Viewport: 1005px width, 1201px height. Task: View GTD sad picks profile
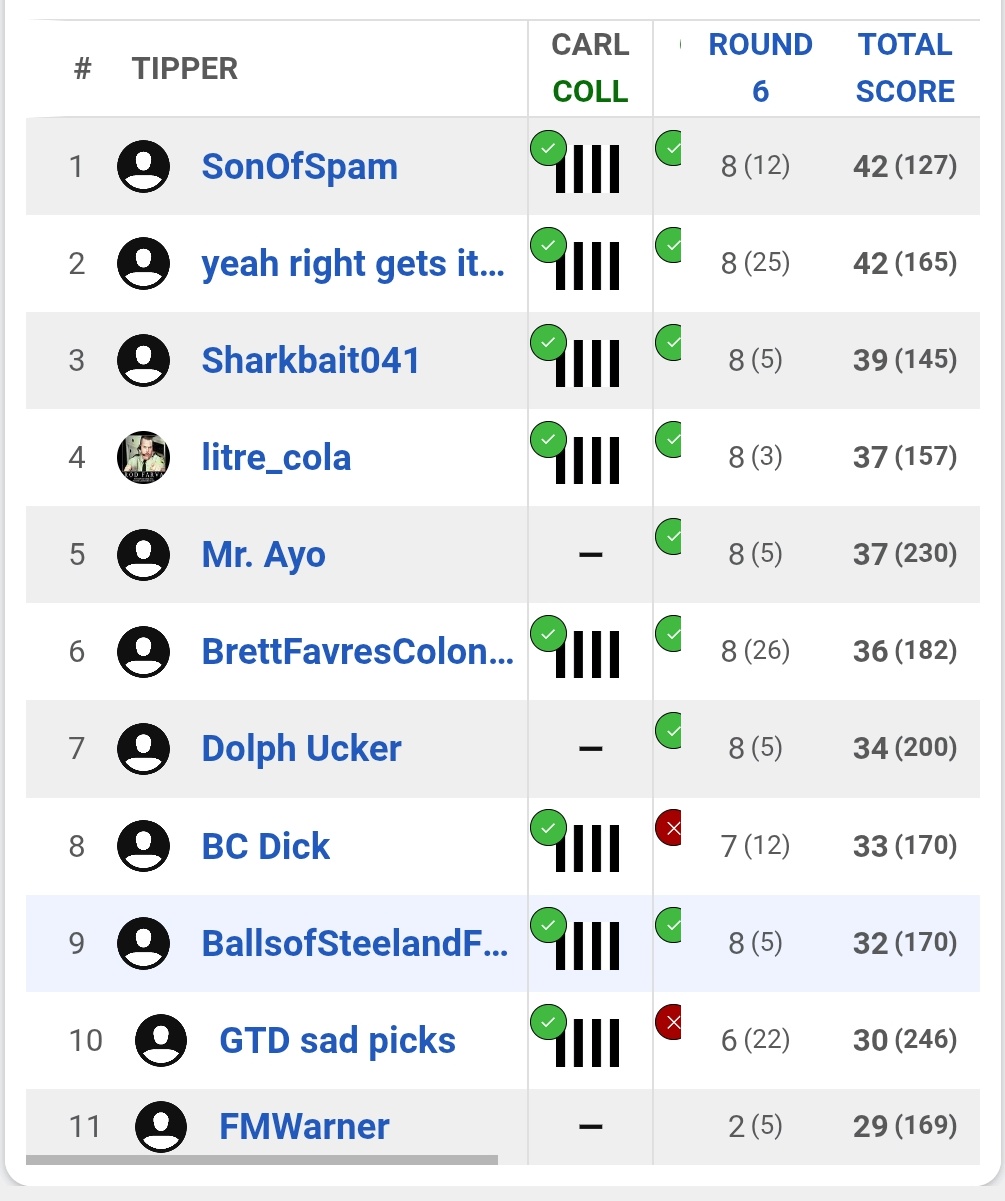[x=337, y=1041]
